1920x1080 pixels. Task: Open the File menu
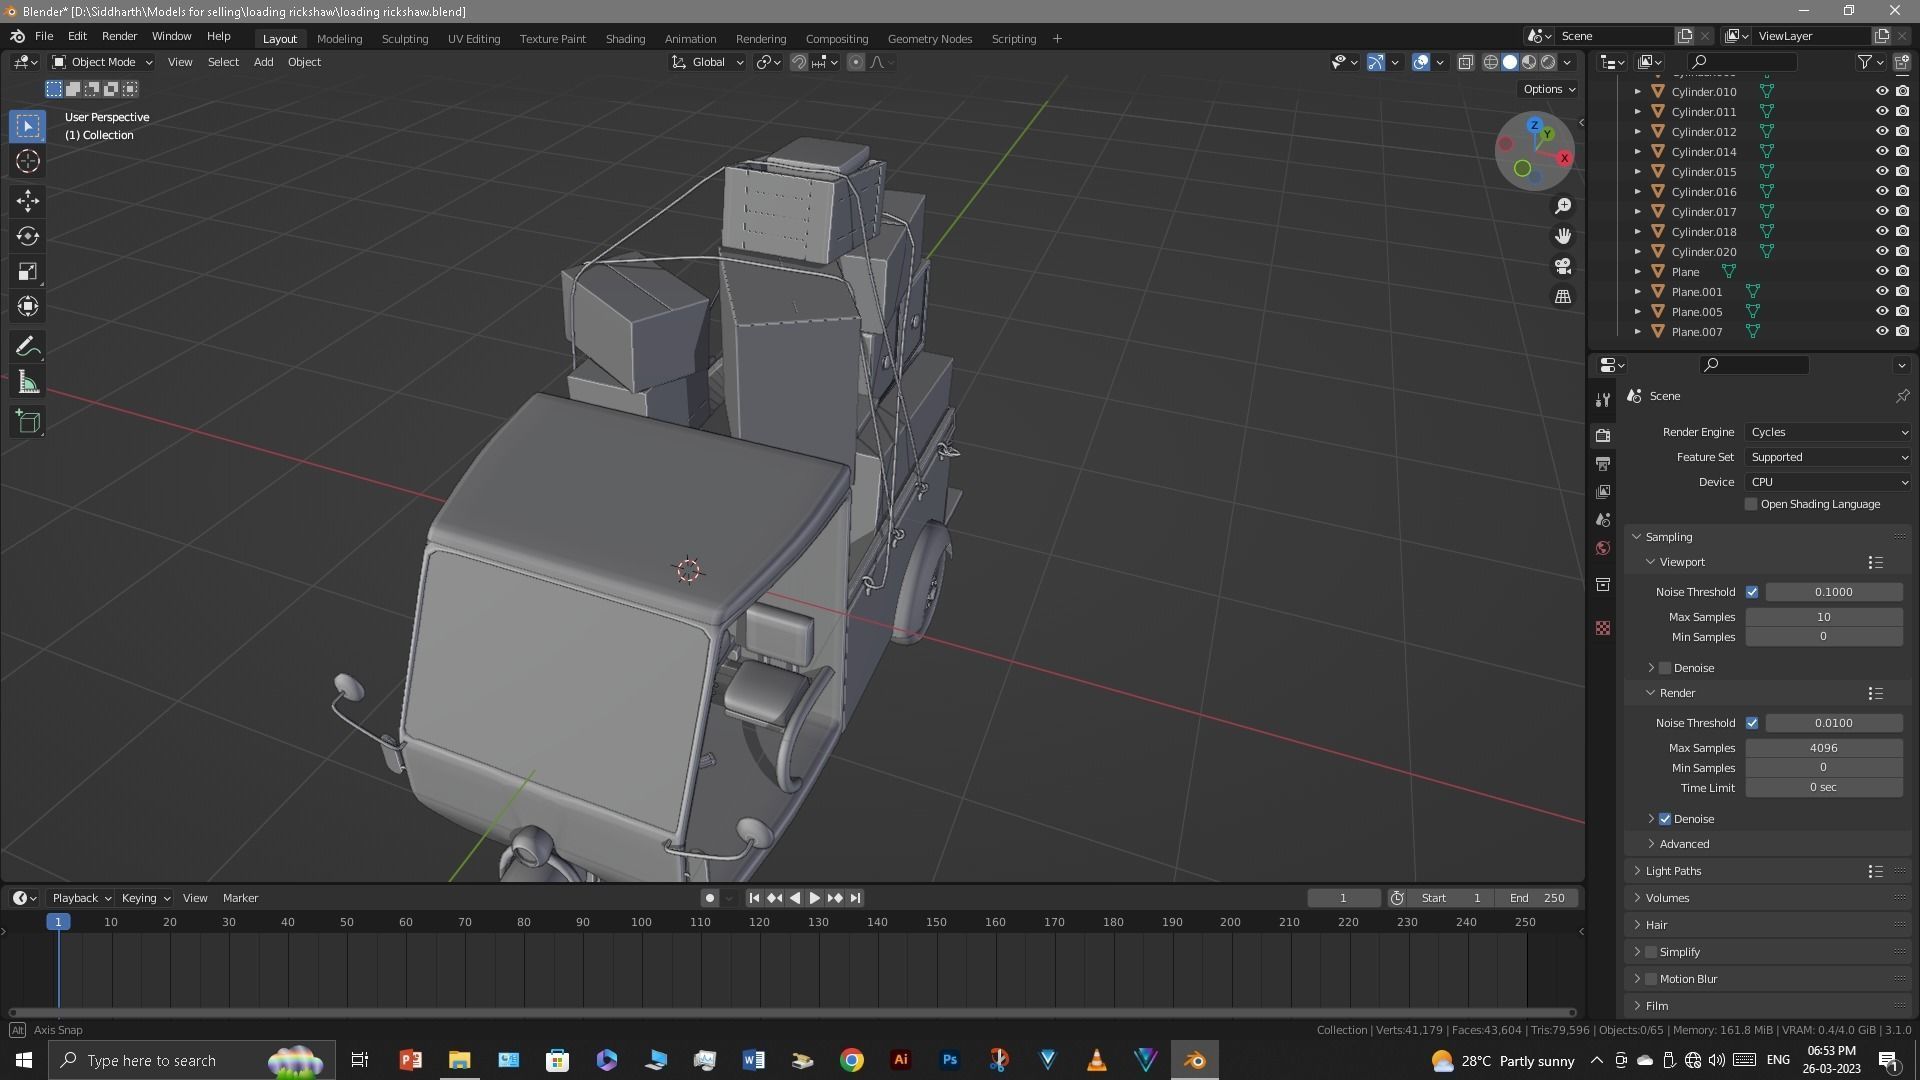tap(44, 36)
